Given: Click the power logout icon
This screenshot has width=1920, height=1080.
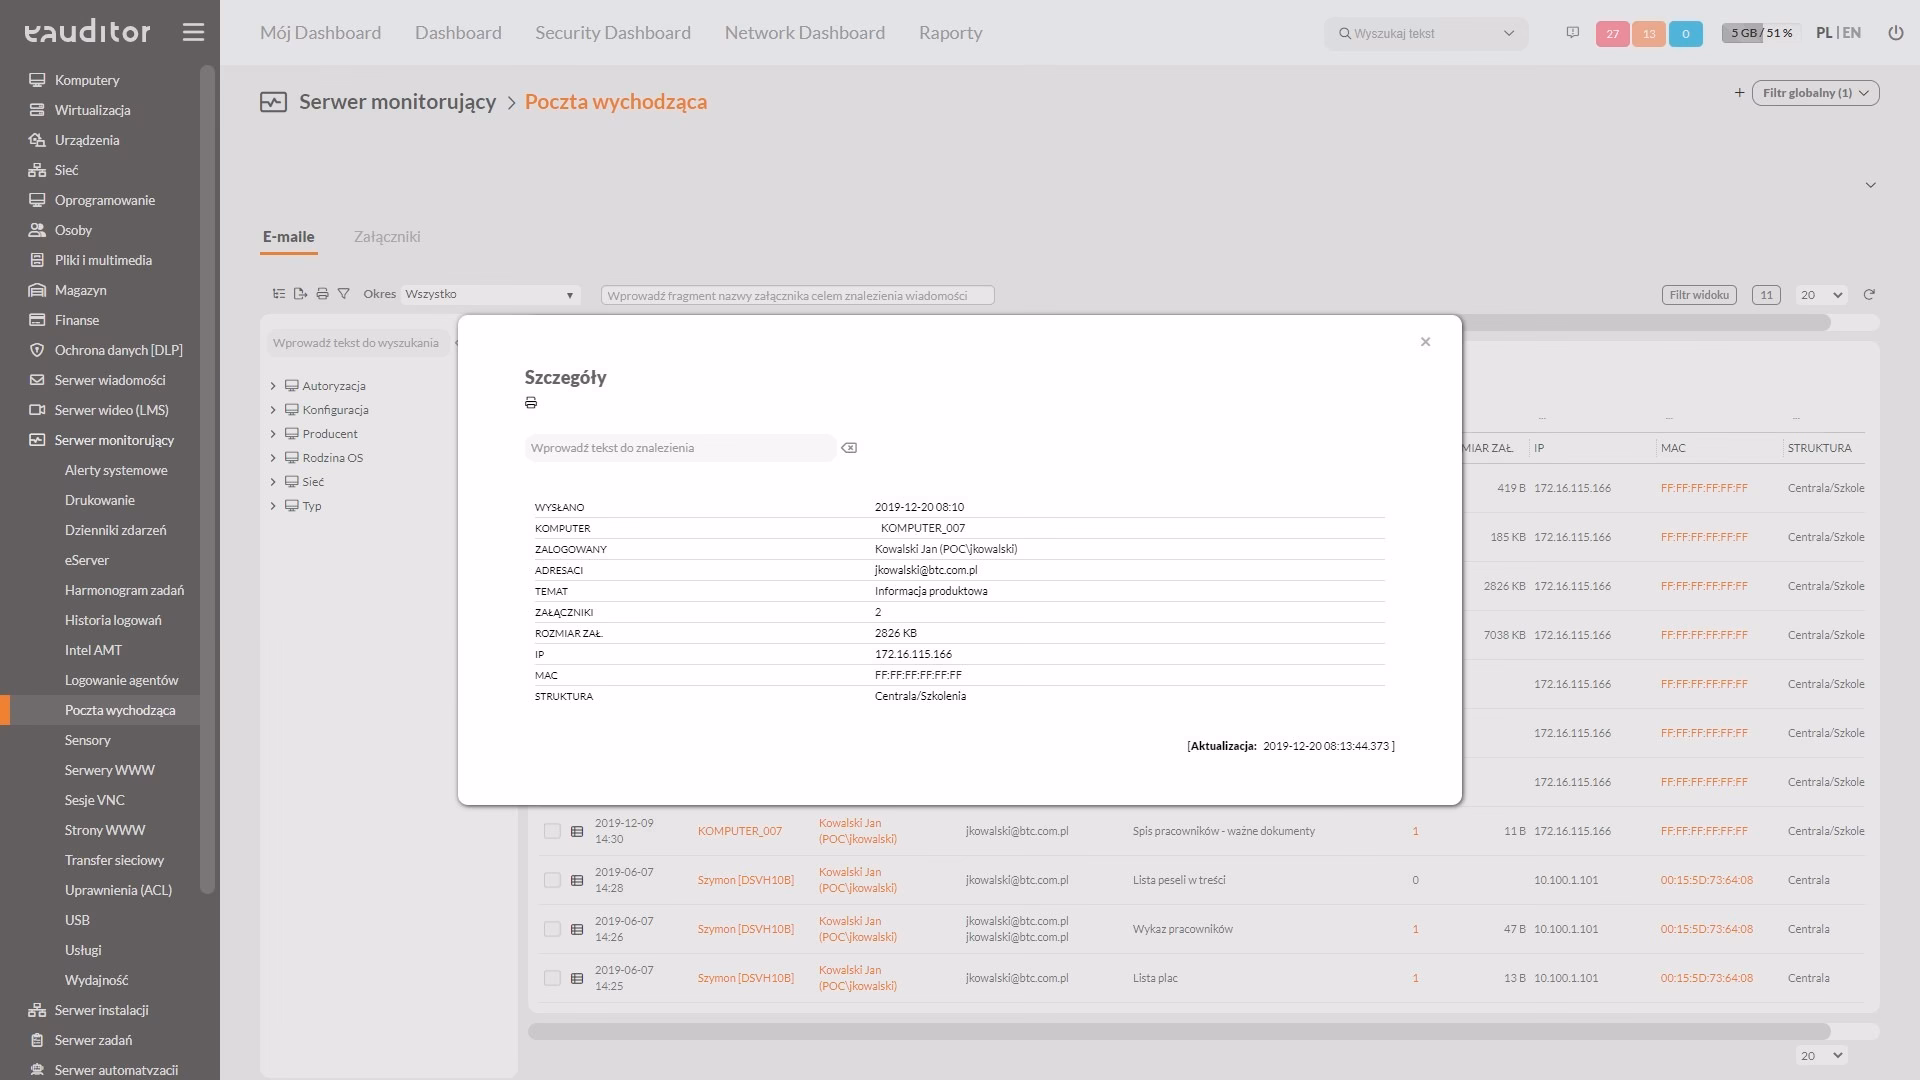Looking at the screenshot, I should pos(1895,33).
